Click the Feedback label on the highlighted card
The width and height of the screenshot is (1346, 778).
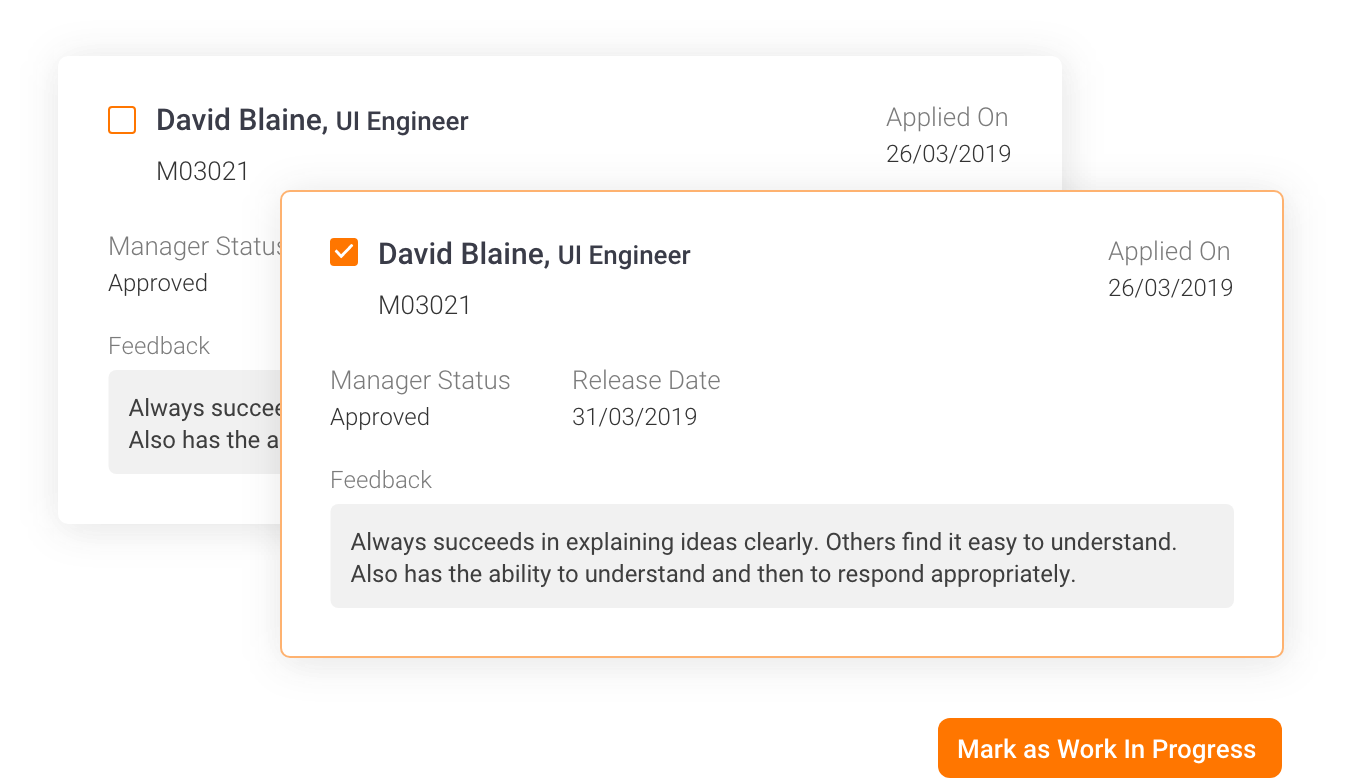[x=381, y=480]
